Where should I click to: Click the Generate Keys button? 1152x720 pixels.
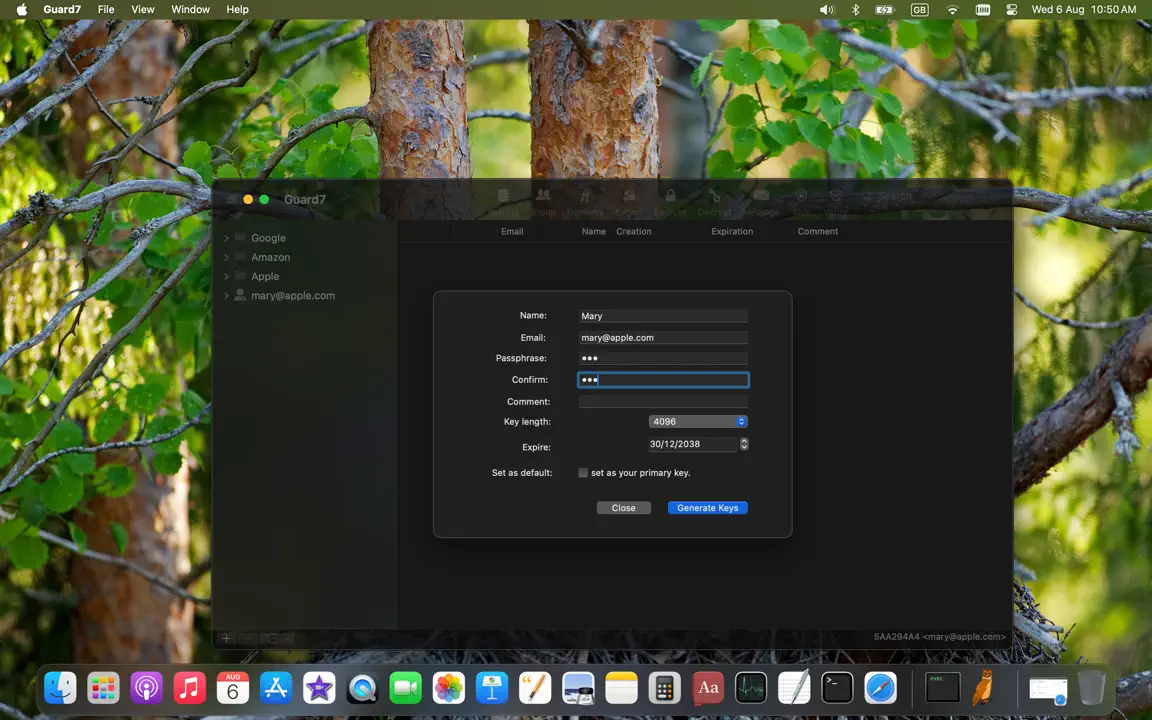point(708,508)
